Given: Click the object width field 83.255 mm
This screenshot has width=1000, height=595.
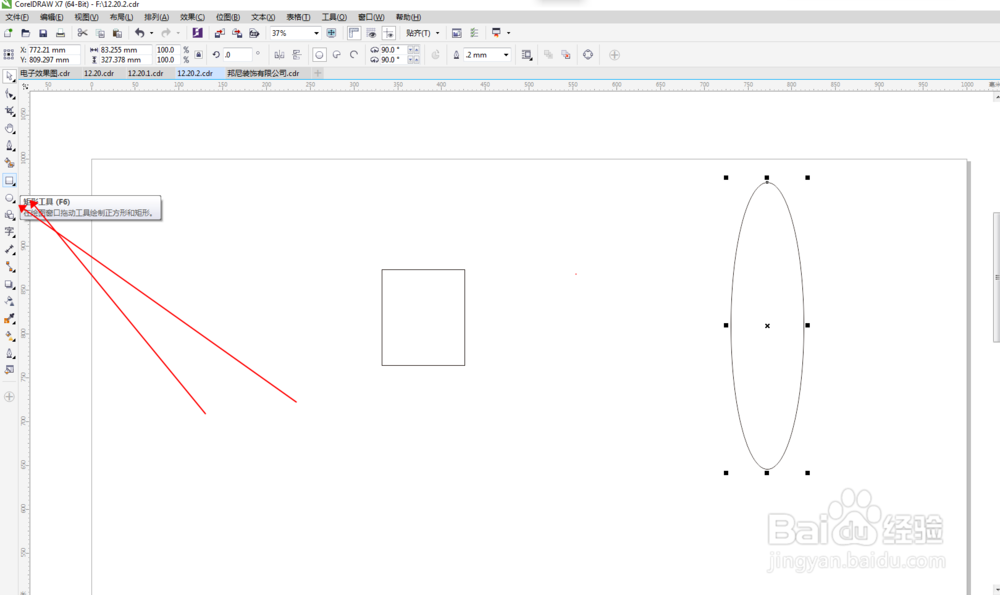Looking at the screenshot, I should pyautogui.click(x=125, y=50).
